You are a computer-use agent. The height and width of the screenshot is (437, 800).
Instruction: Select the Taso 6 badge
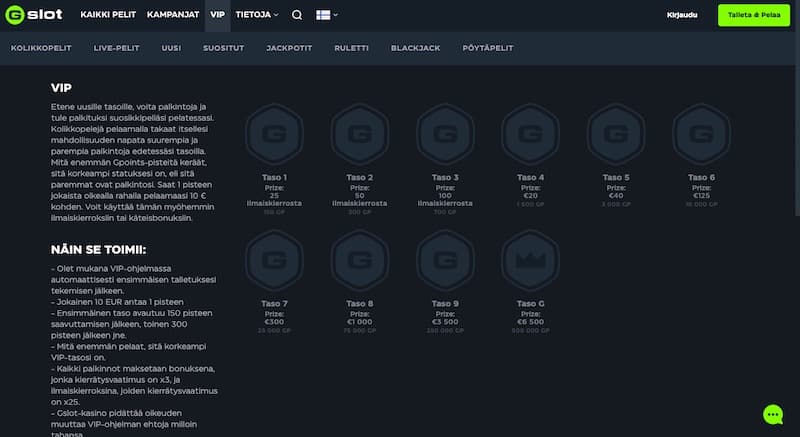pyautogui.click(x=702, y=134)
